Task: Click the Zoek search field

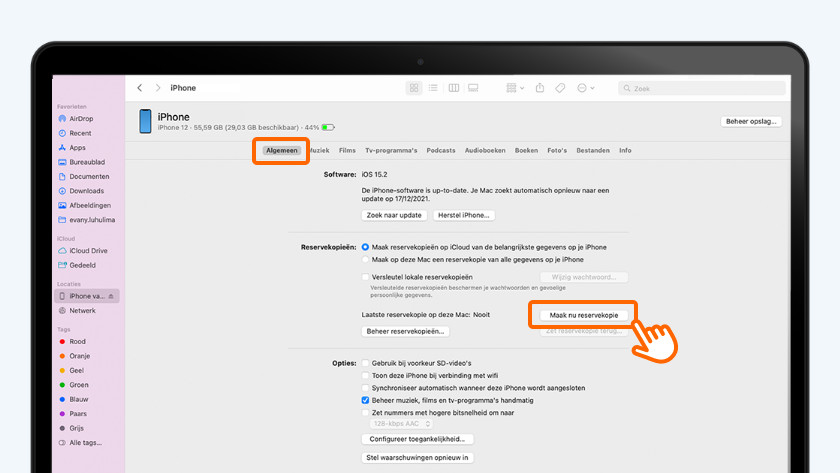Action: [702, 88]
